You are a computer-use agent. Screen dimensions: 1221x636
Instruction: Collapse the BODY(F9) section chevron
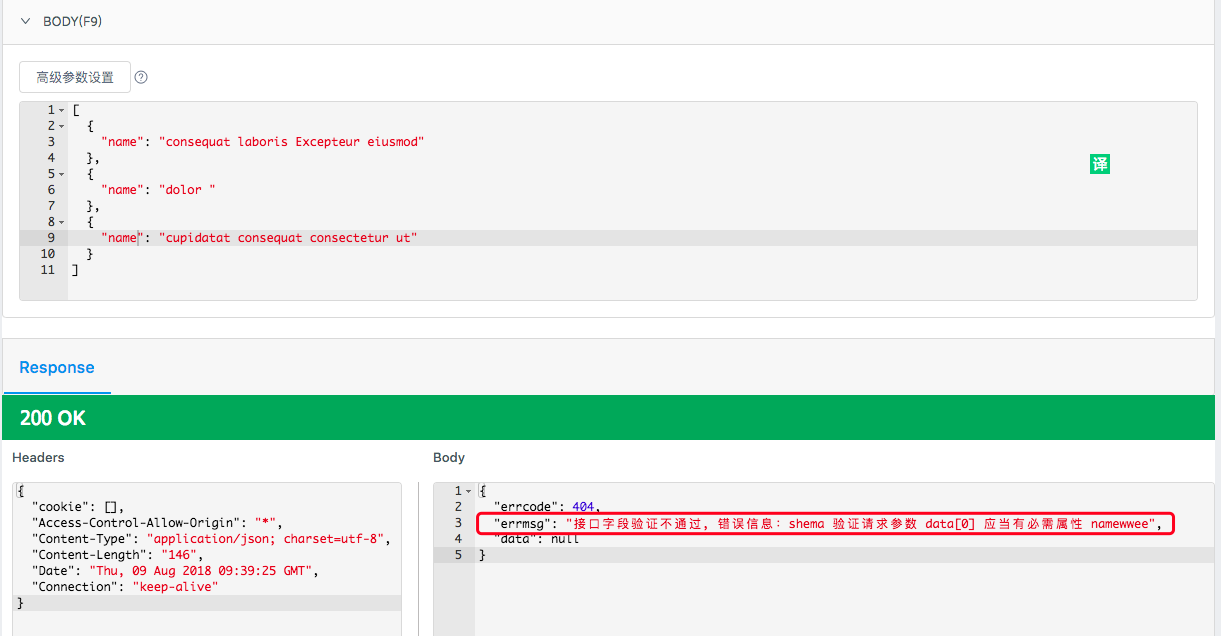(x=26, y=21)
